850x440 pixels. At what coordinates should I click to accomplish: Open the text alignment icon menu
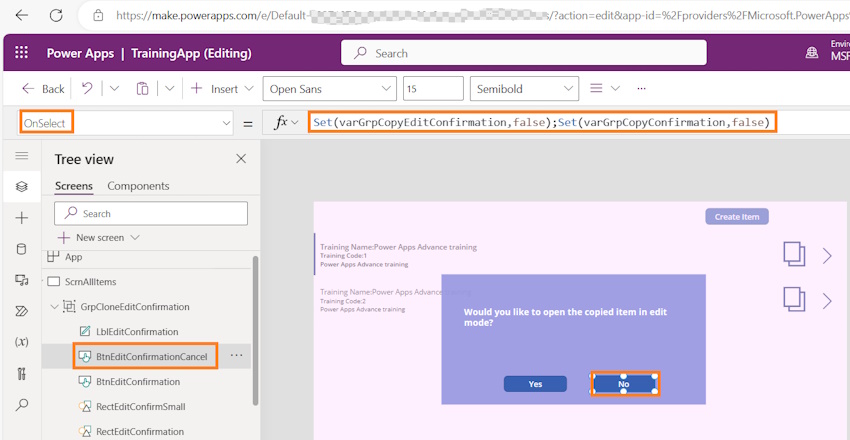tap(596, 88)
